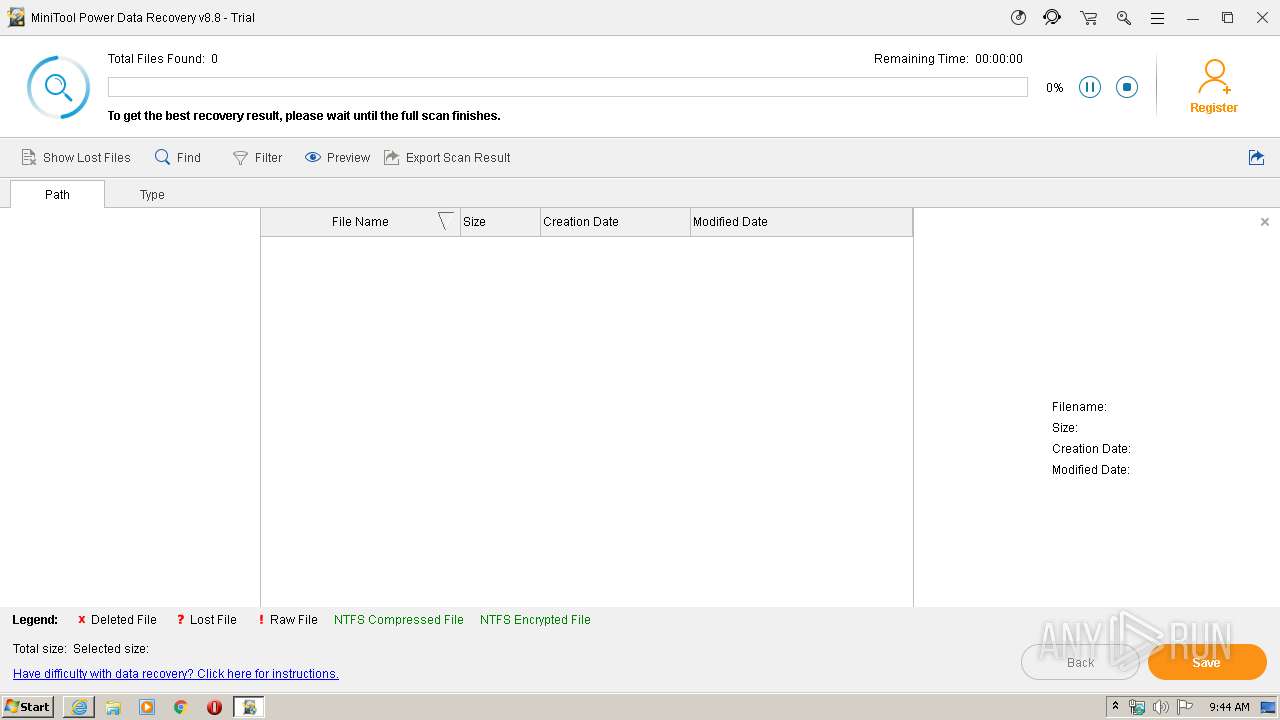Open the Find tool
This screenshot has height=720, width=1280.
click(178, 157)
